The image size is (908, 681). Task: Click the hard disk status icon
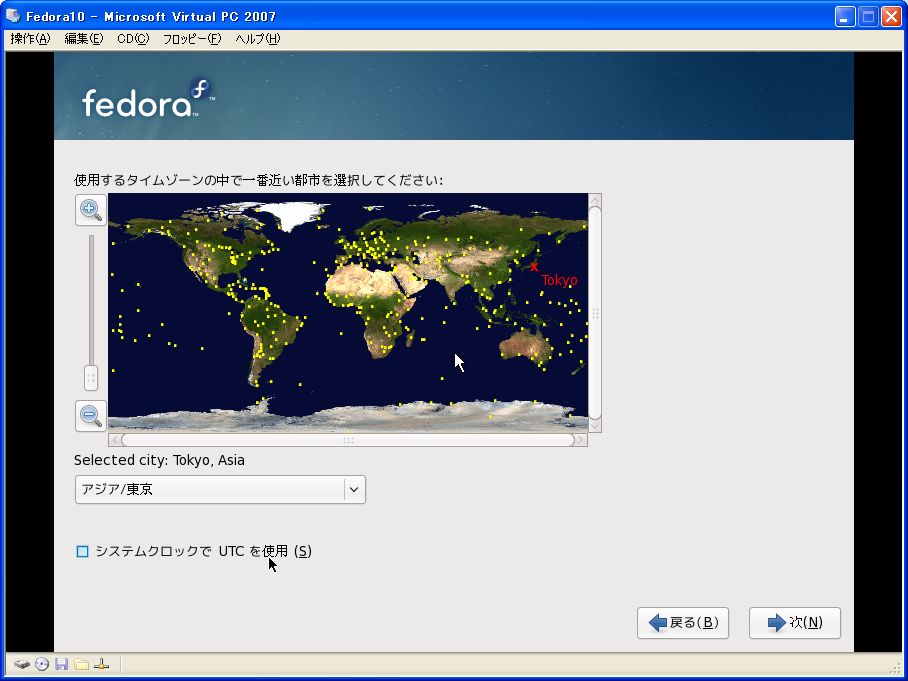[x=22, y=664]
